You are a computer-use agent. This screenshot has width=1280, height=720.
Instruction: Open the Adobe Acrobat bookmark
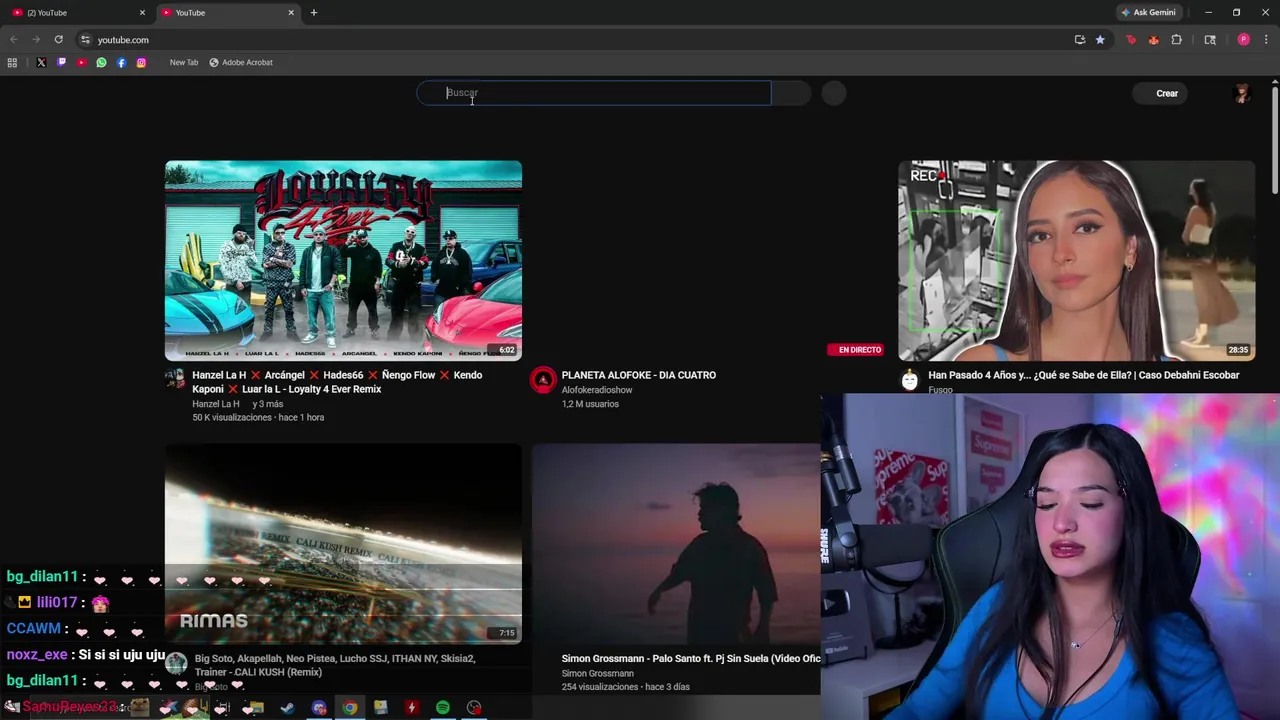[241, 62]
